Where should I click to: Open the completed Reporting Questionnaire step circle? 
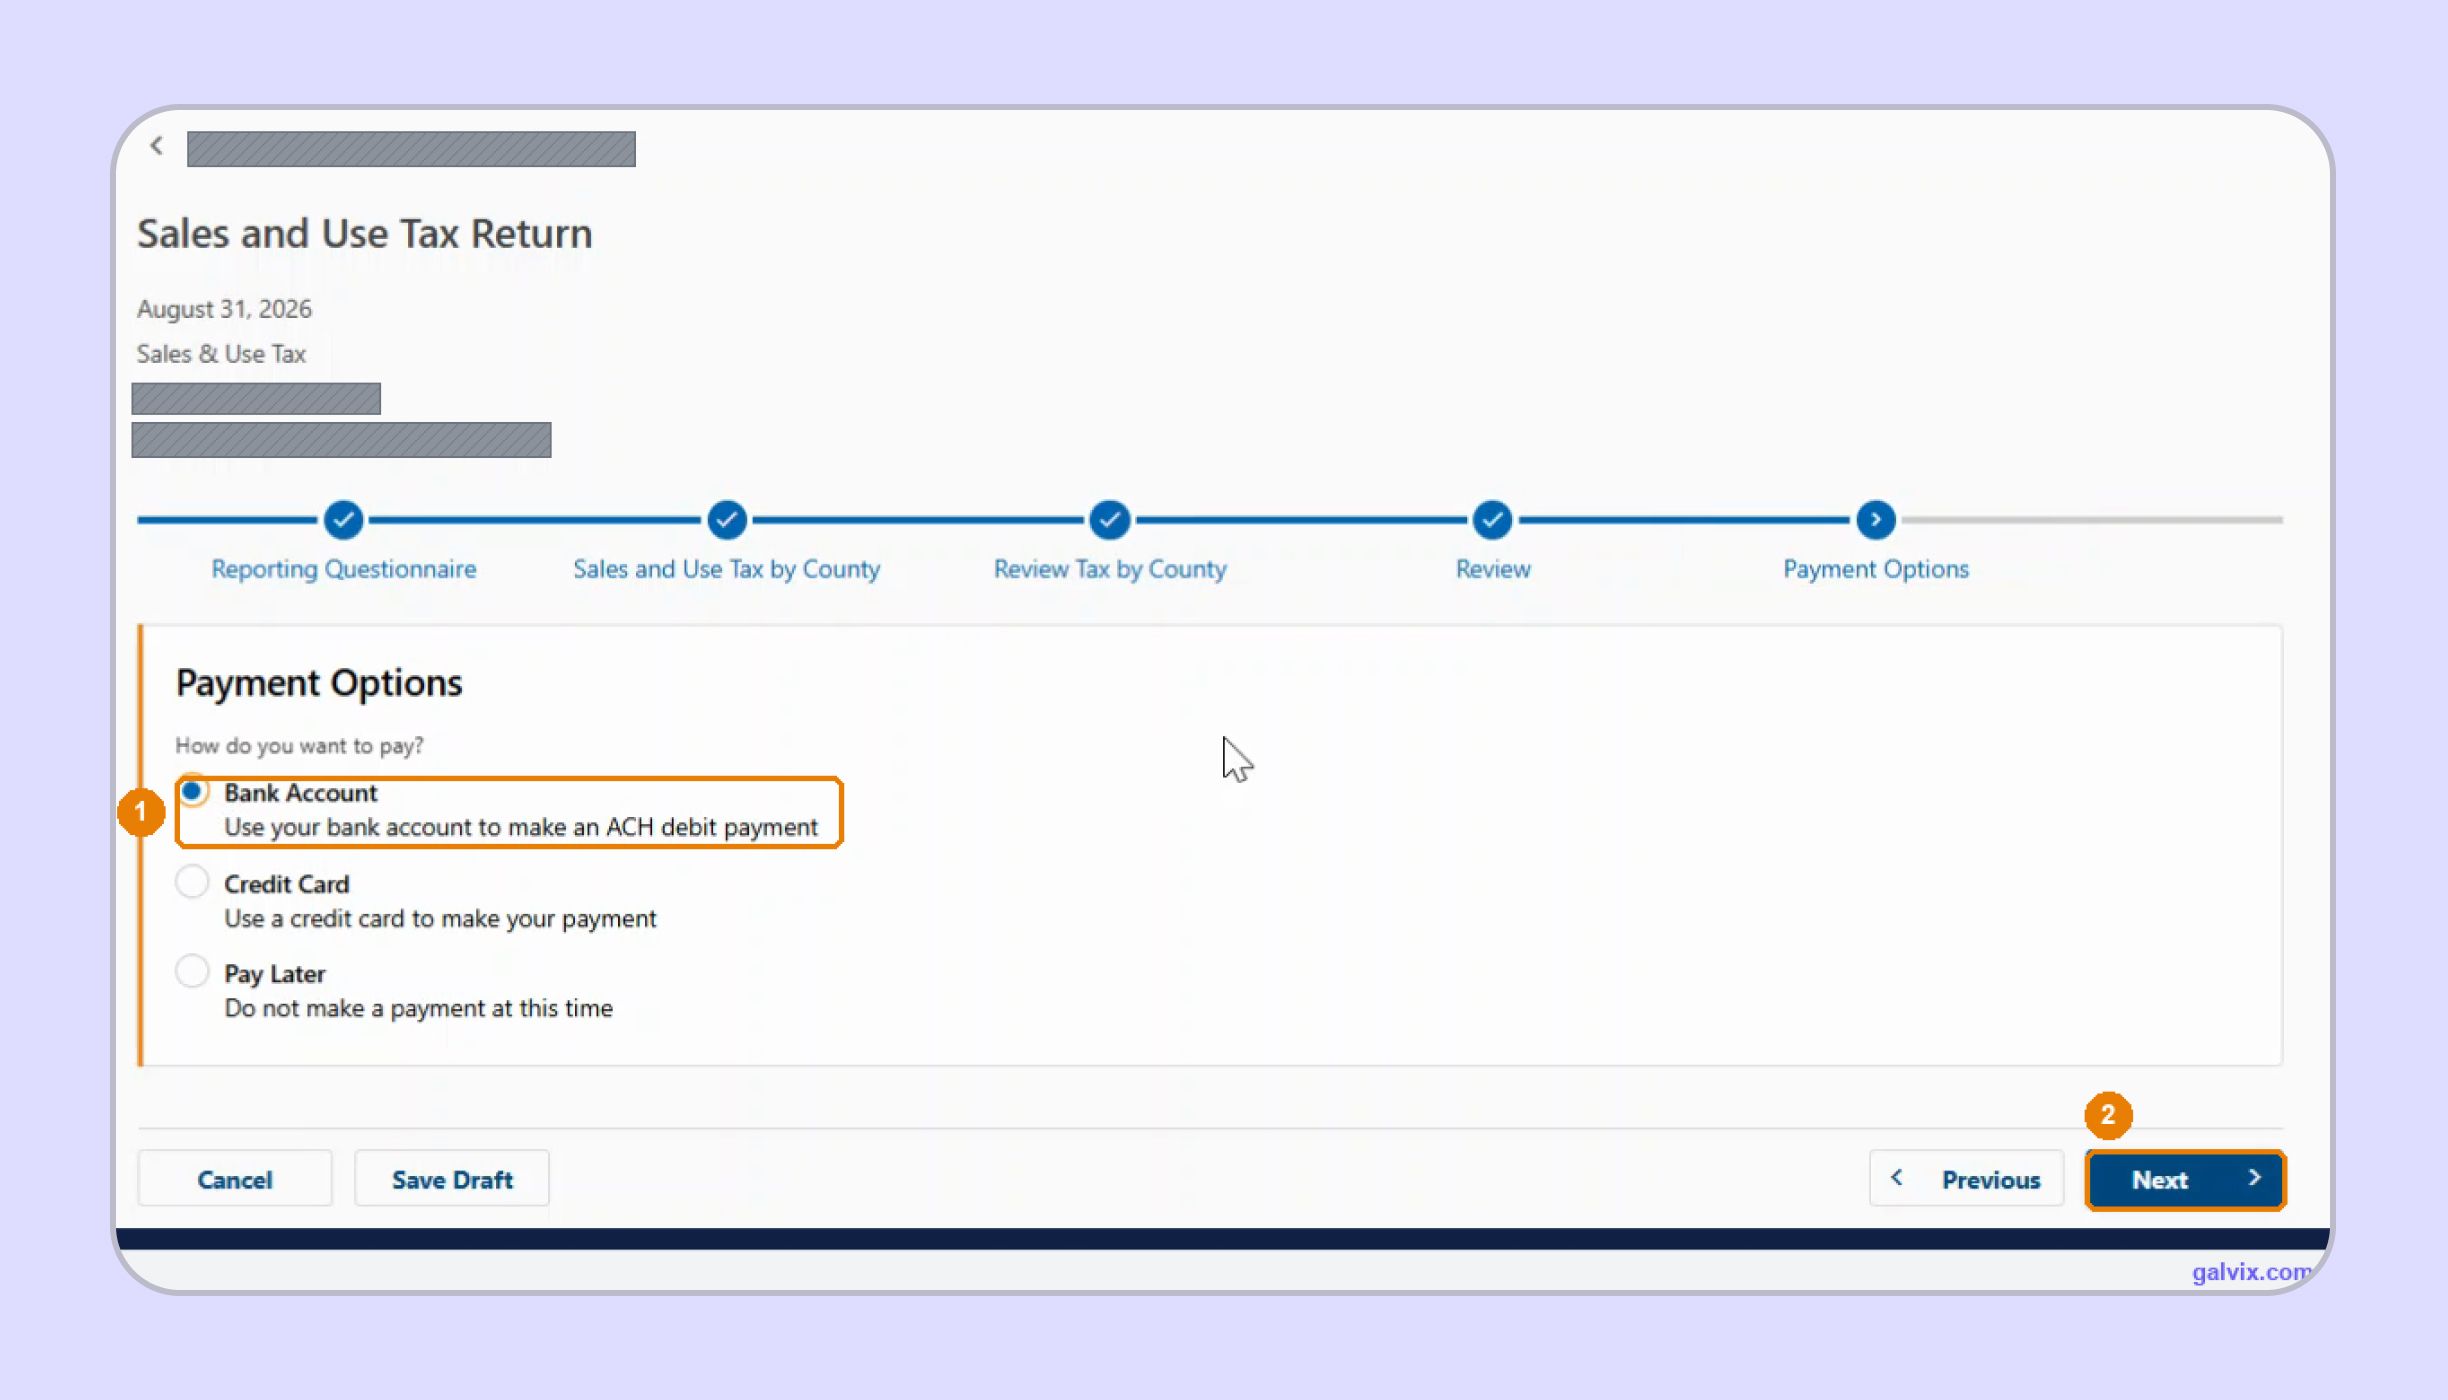(x=343, y=520)
